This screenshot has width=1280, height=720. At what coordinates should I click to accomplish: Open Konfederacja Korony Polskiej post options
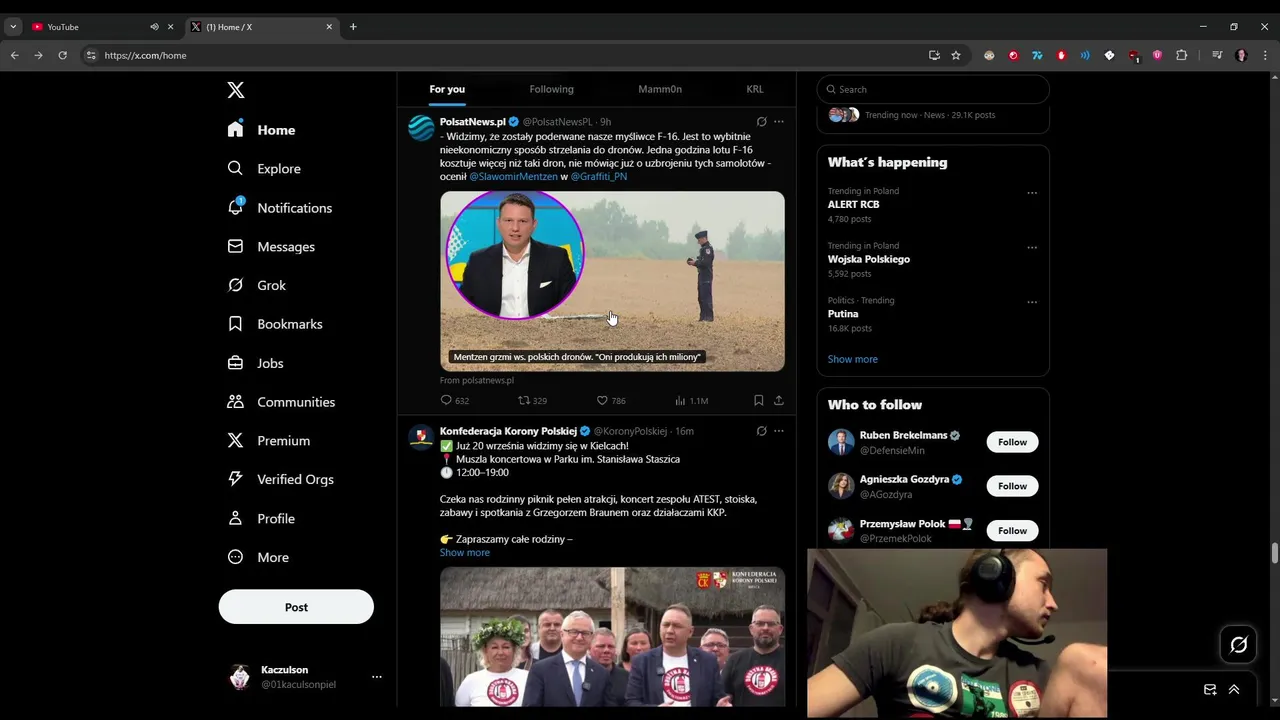779,431
